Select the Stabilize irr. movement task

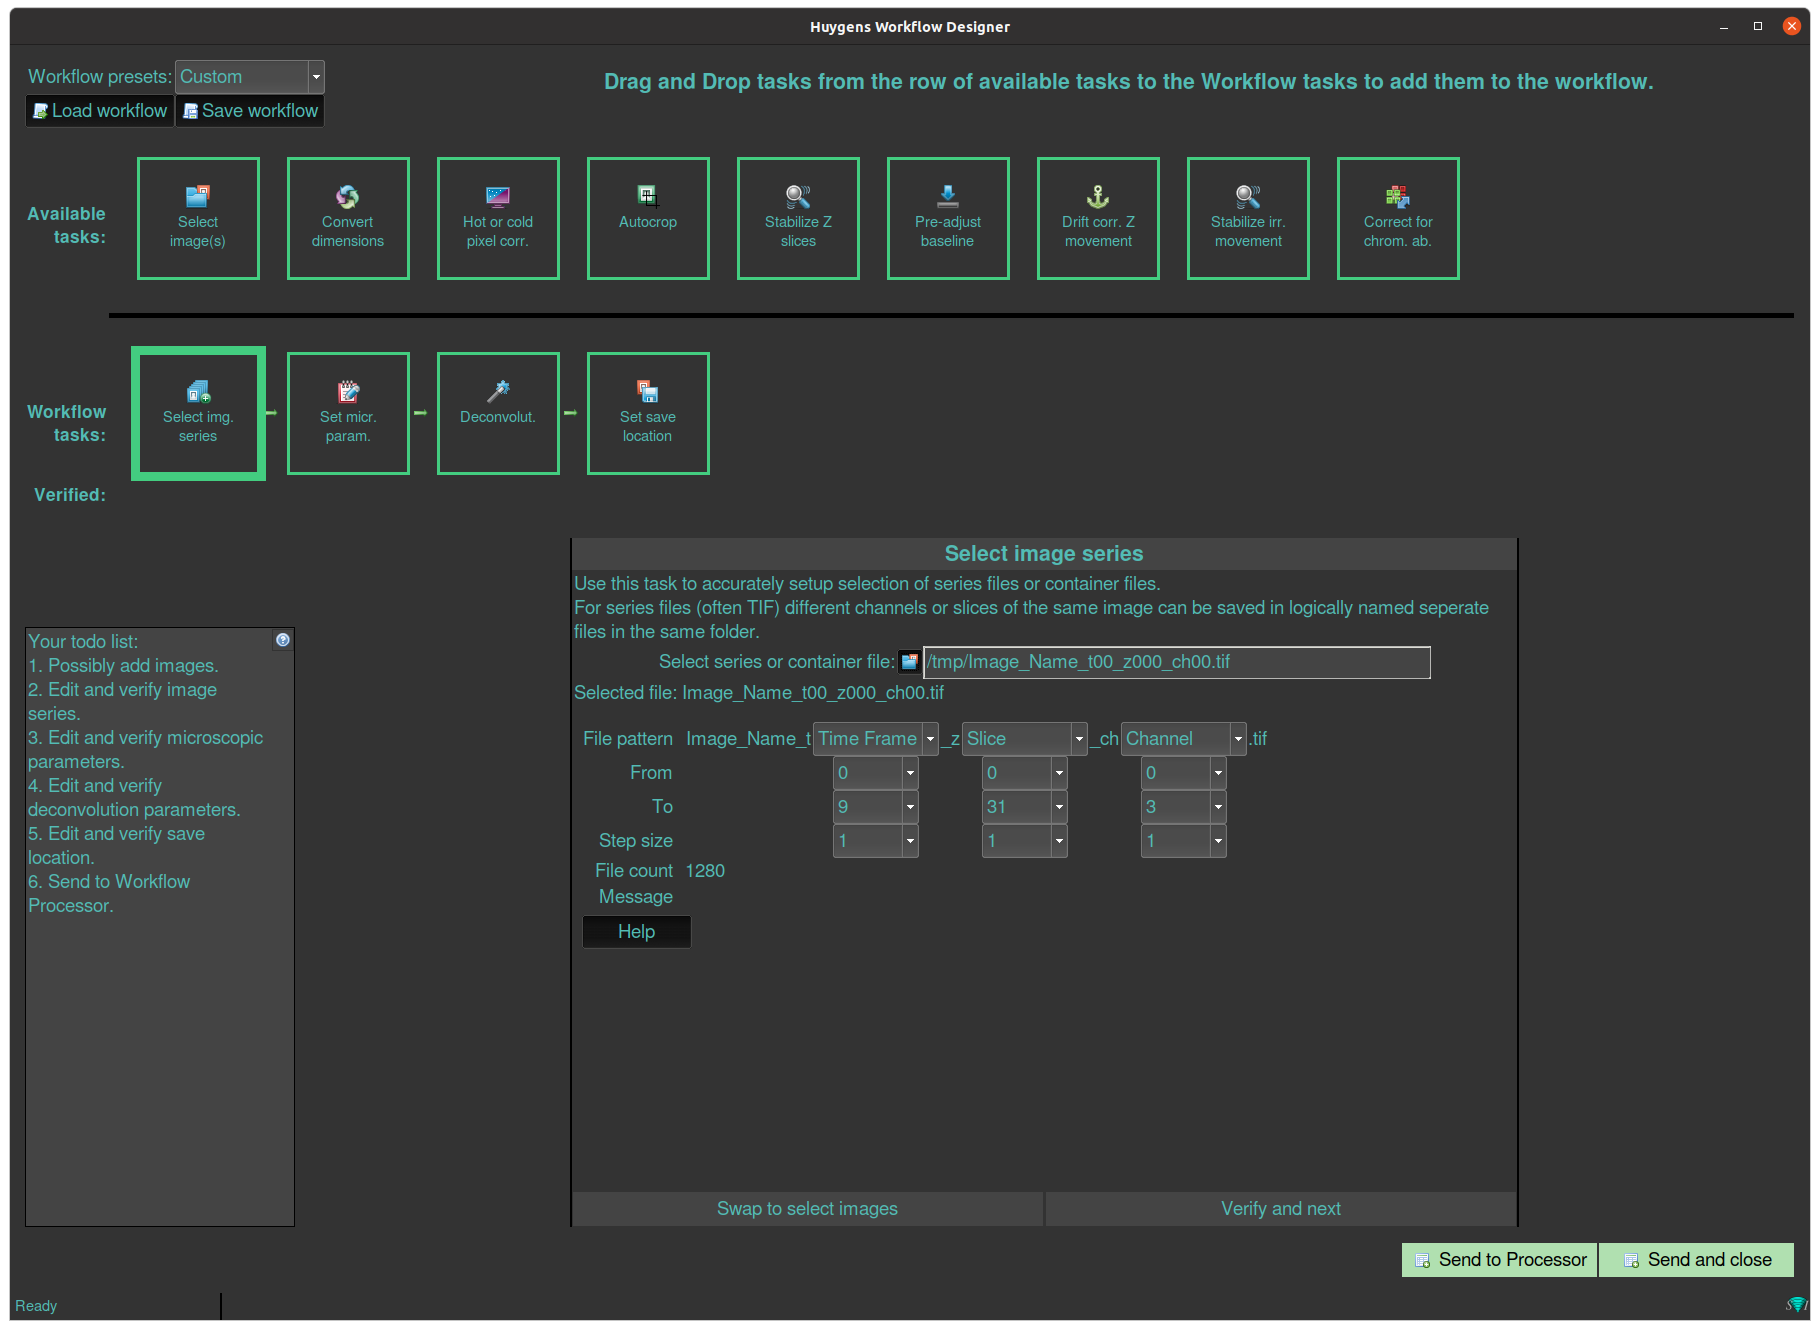tap(1248, 218)
